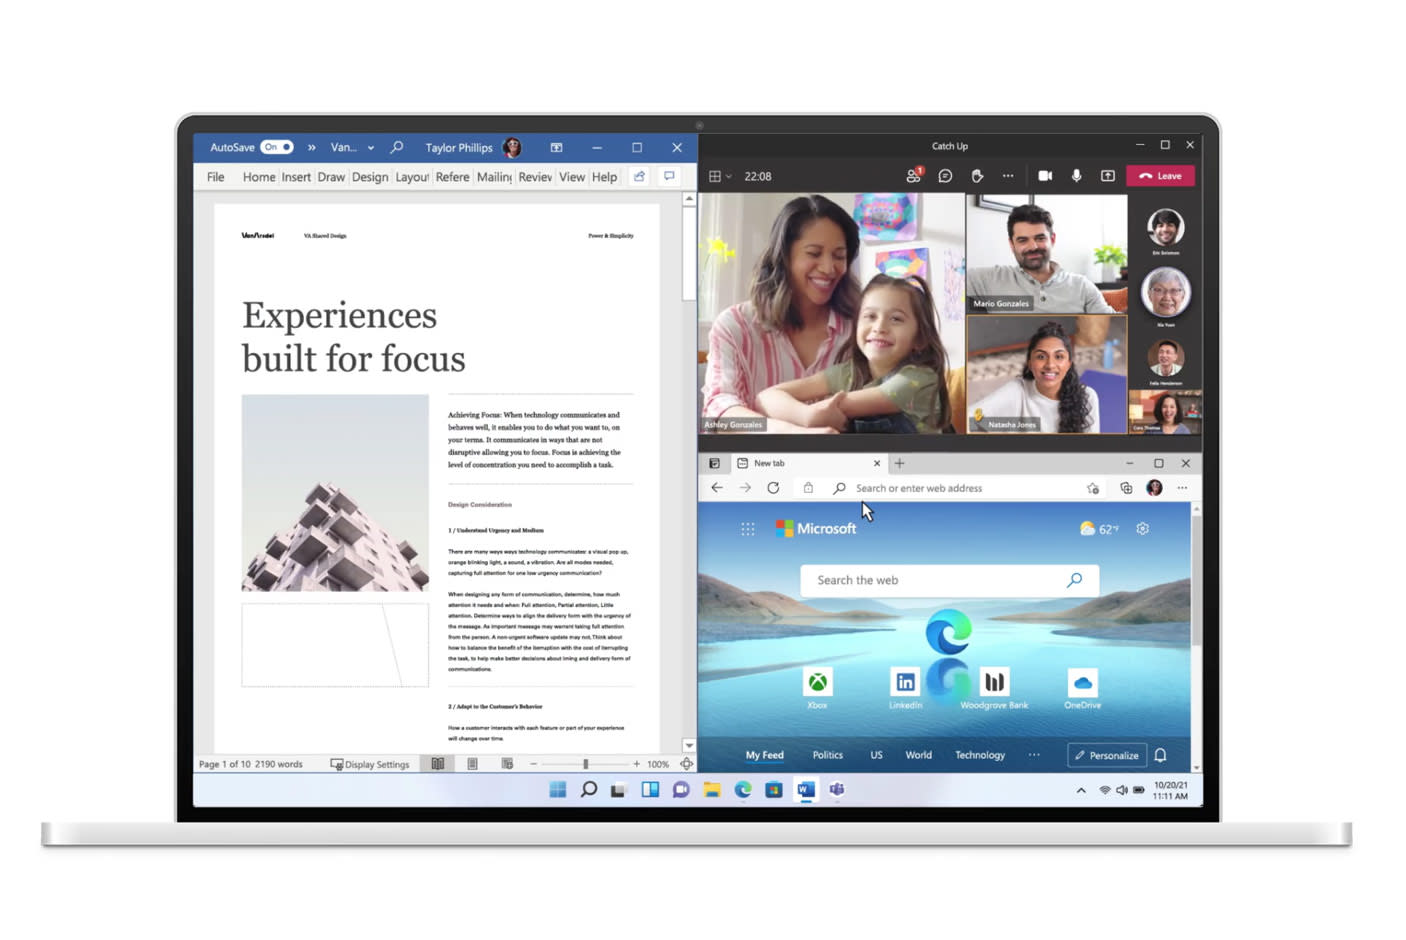This screenshot has width=1406, height=940.
Task: Switch to the Politics feed tab
Action: pyautogui.click(x=827, y=755)
